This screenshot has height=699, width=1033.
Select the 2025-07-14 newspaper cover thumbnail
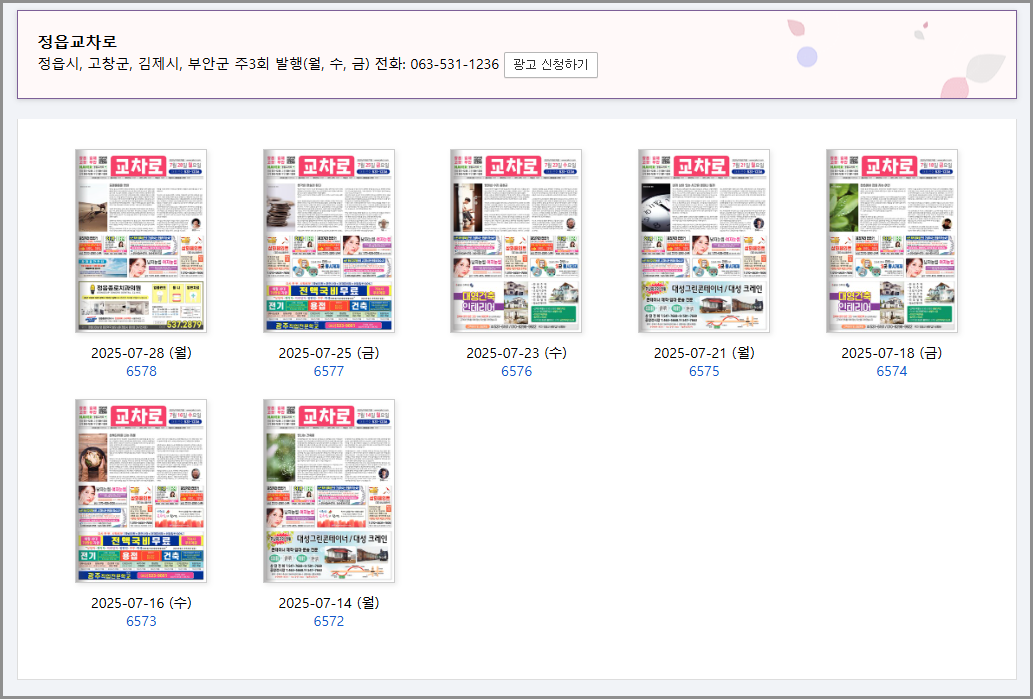pos(329,491)
